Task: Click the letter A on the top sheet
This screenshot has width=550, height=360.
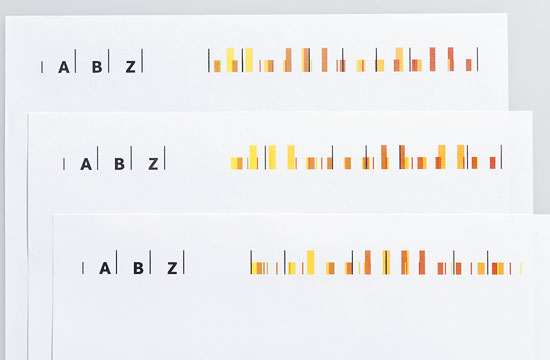Action: pos(63,67)
